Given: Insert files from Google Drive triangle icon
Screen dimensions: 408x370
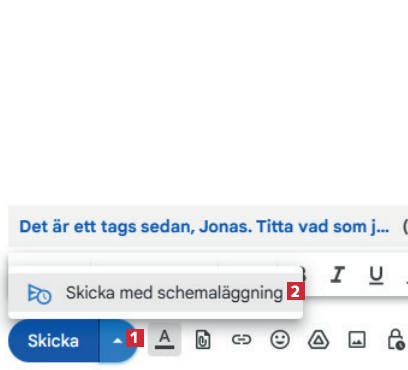Looking at the screenshot, I should point(318,340).
